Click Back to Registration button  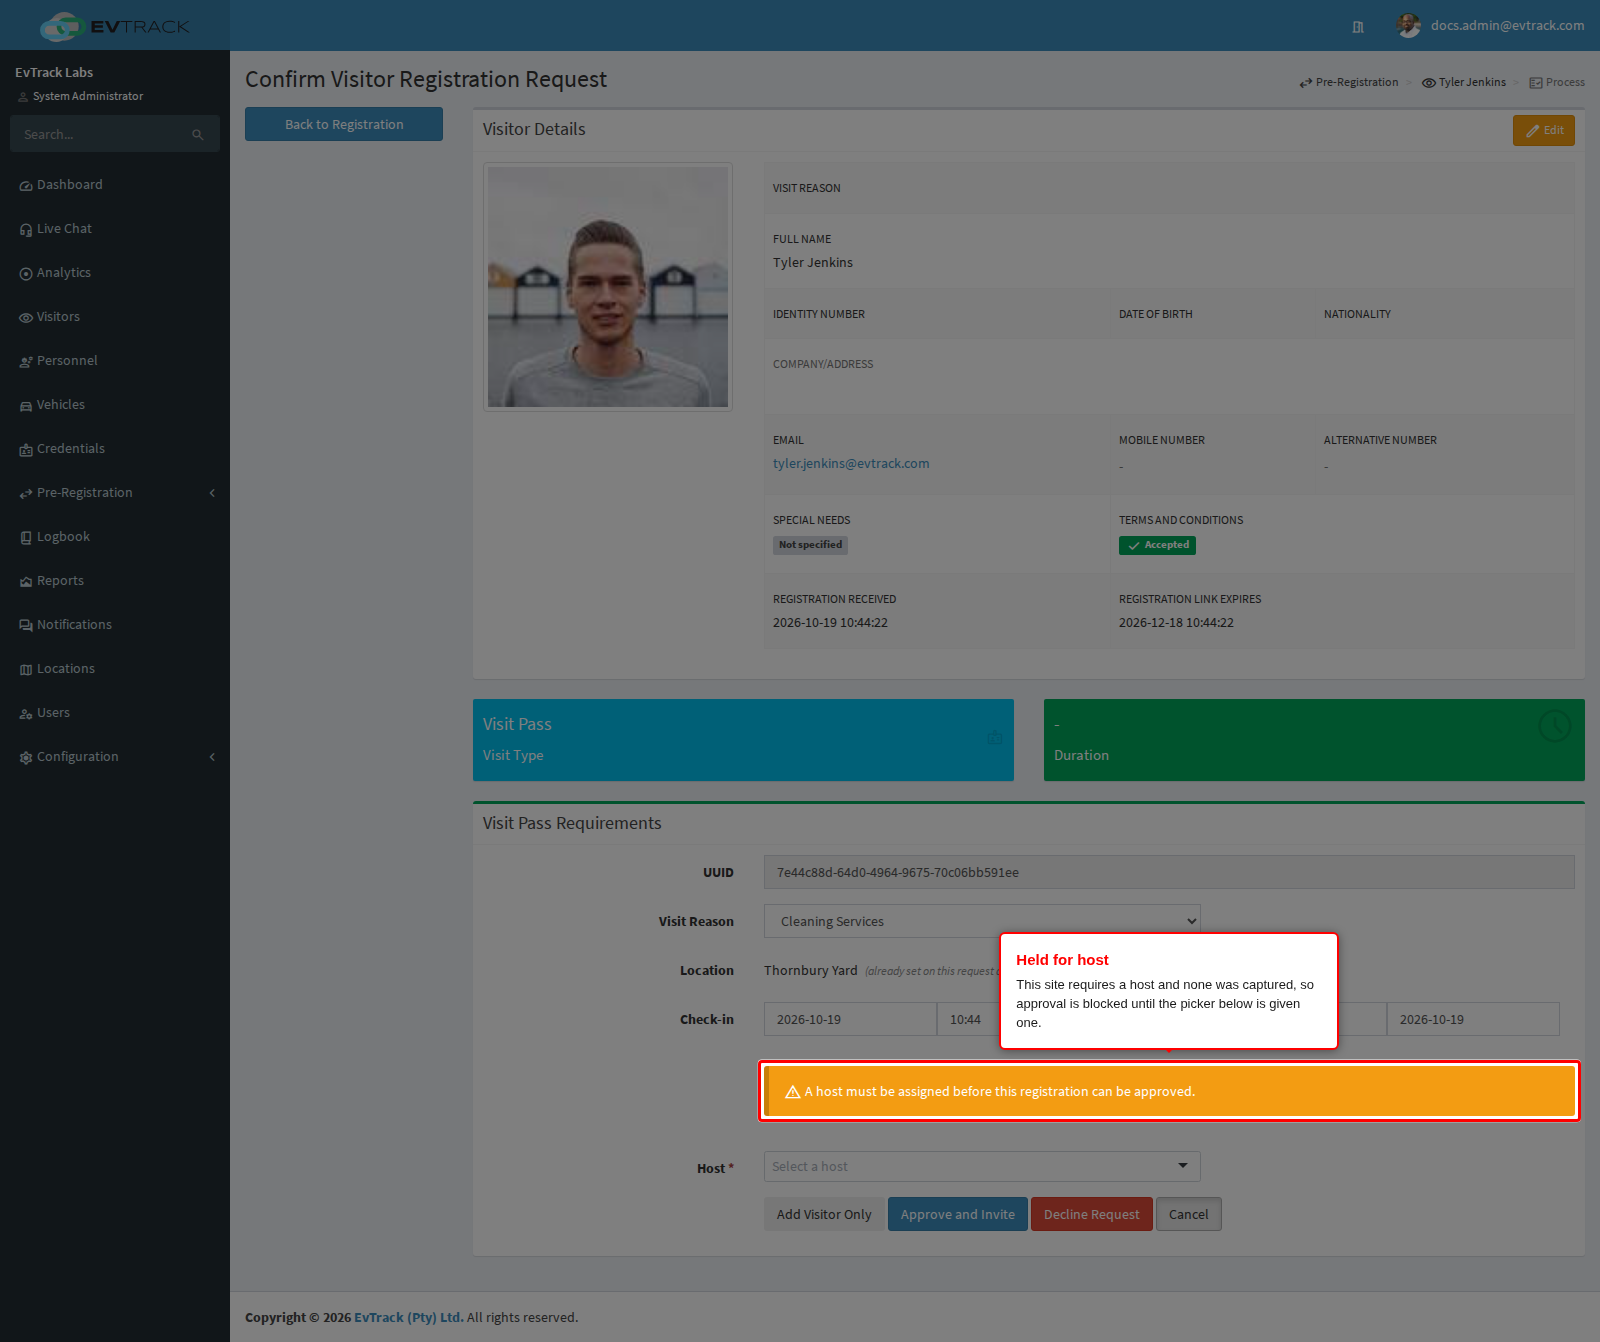click(344, 124)
